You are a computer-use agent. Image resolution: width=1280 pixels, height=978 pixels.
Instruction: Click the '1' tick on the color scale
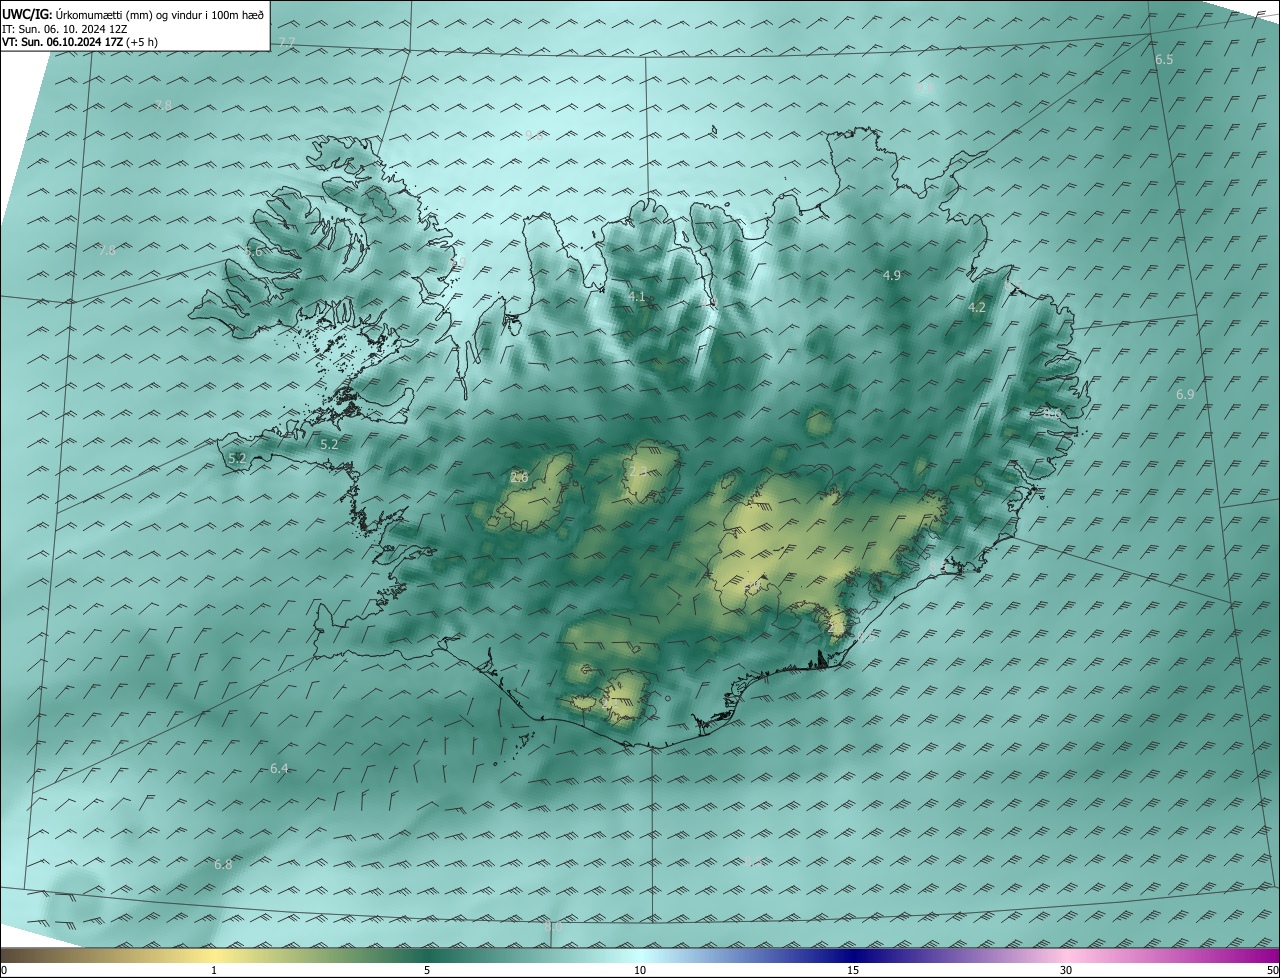pos(214,970)
